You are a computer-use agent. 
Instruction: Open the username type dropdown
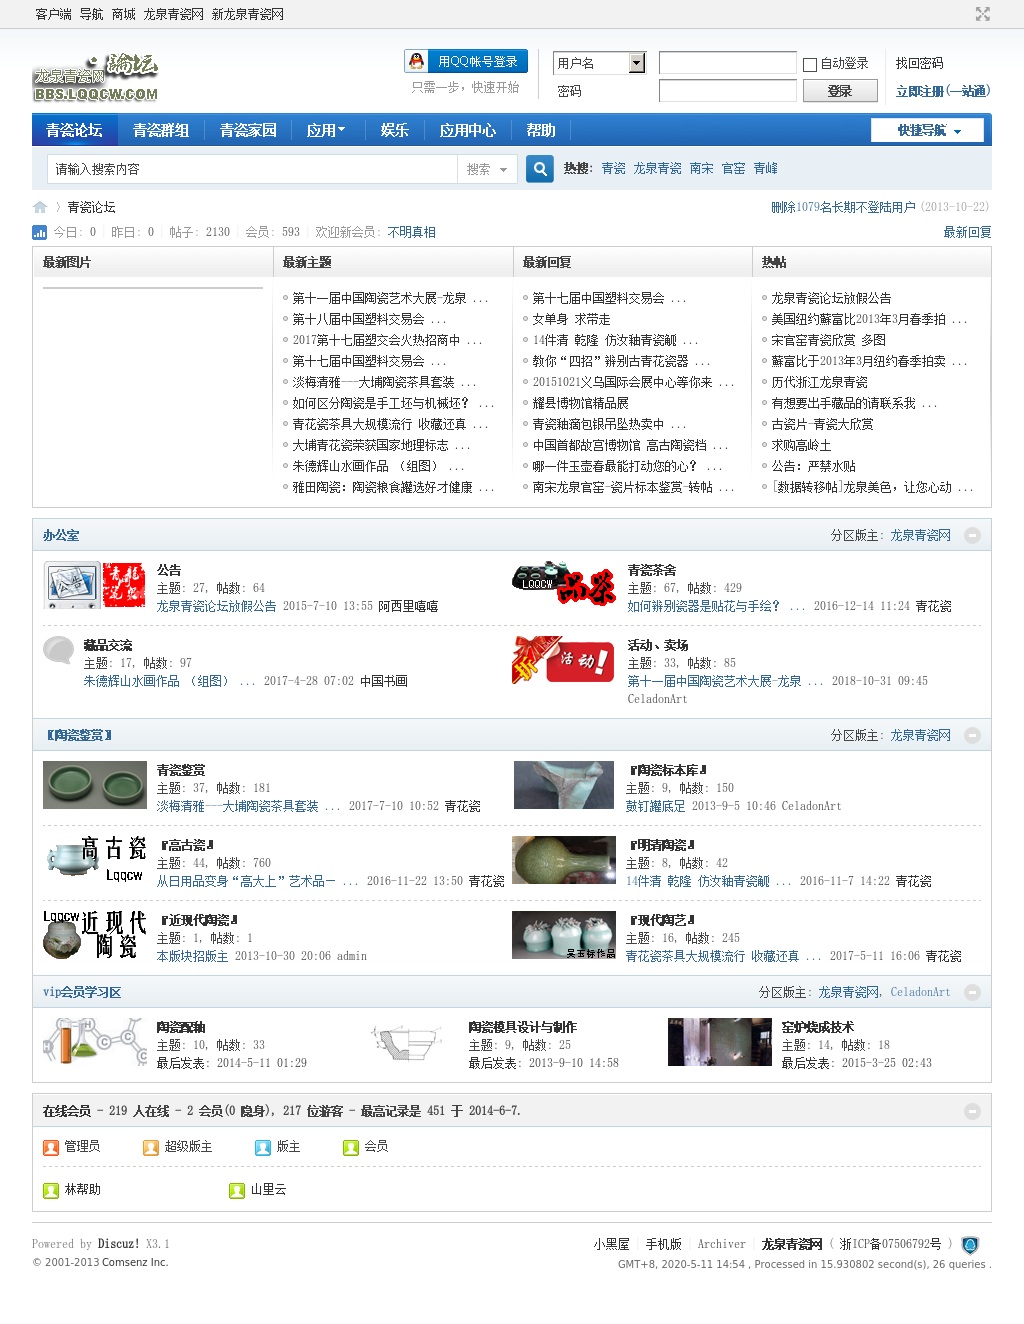pos(637,63)
